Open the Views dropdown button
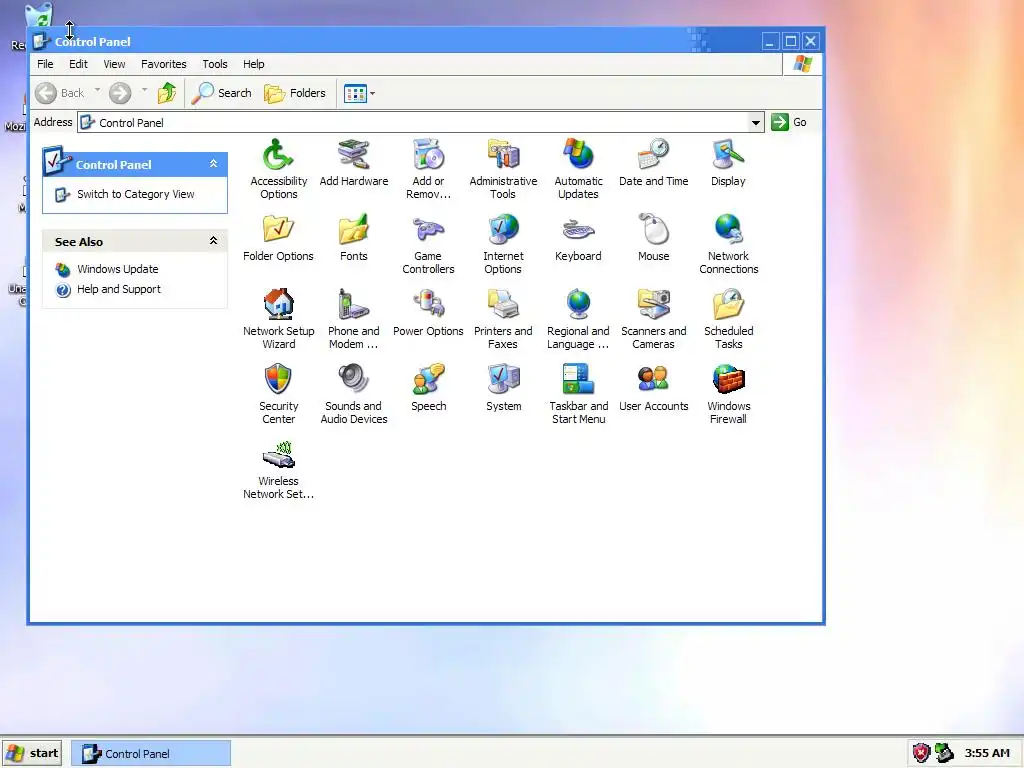The image size is (1024, 768). pyautogui.click(x=359, y=93)
